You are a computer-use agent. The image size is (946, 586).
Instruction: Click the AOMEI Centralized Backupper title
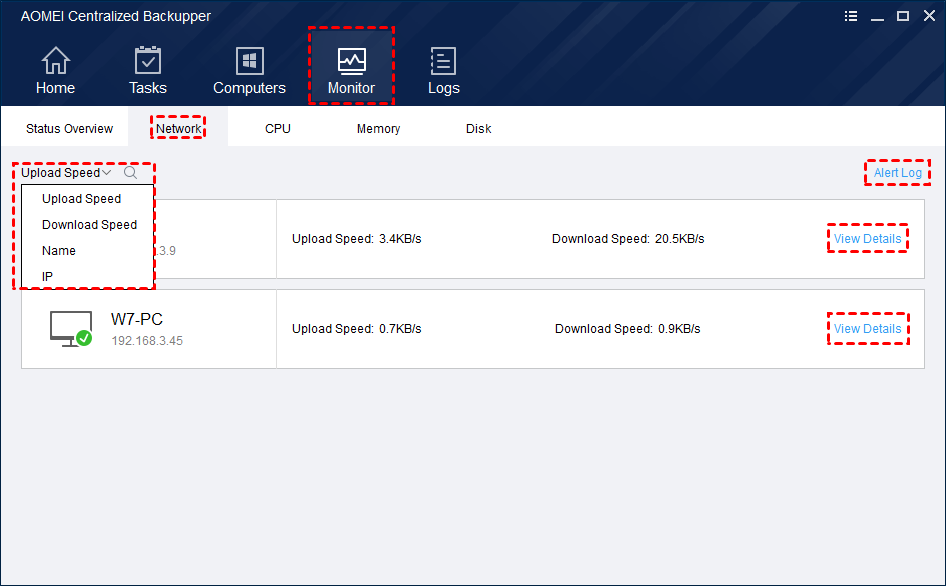[x=115, y=16]
